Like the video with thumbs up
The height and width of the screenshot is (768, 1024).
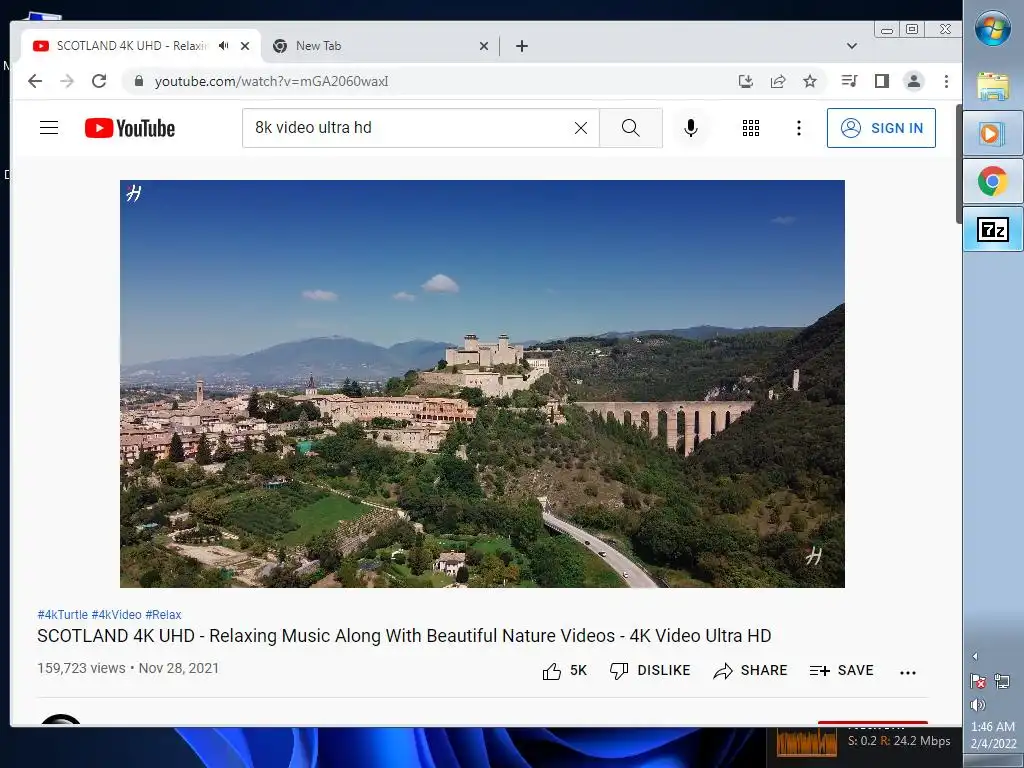click(x=564, y=671)
